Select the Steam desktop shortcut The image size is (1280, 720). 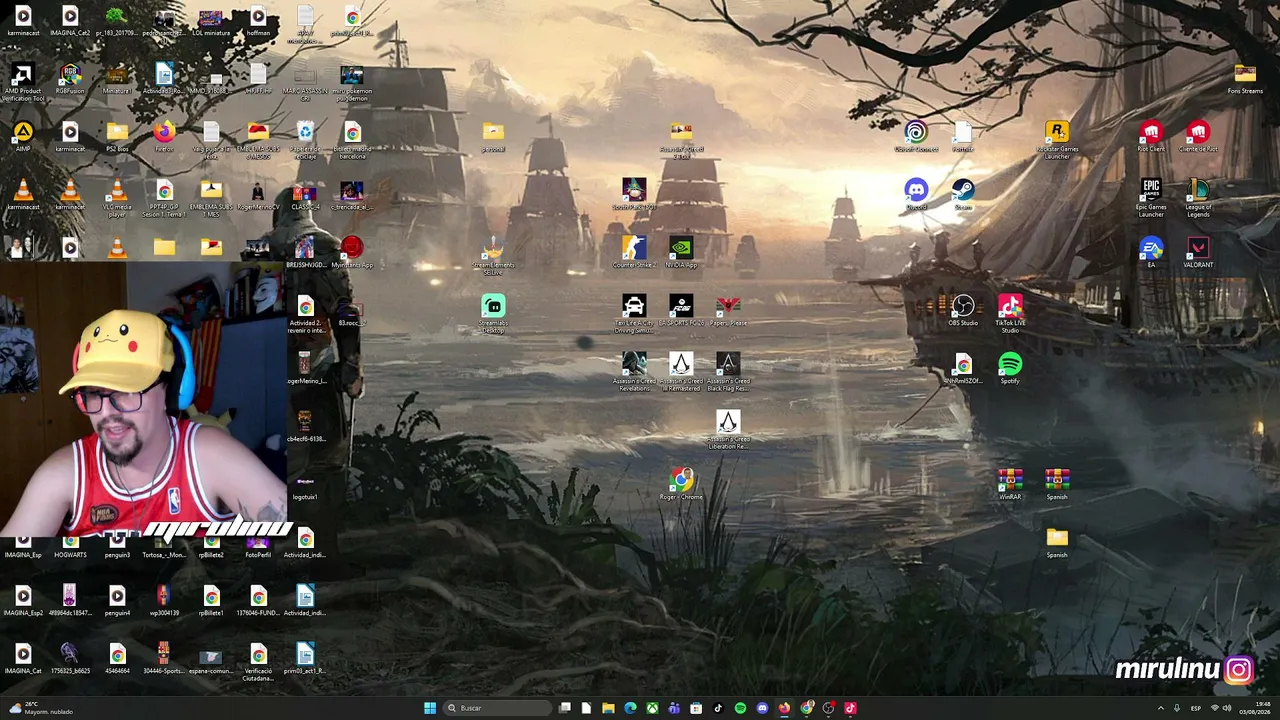coord(963,195)
